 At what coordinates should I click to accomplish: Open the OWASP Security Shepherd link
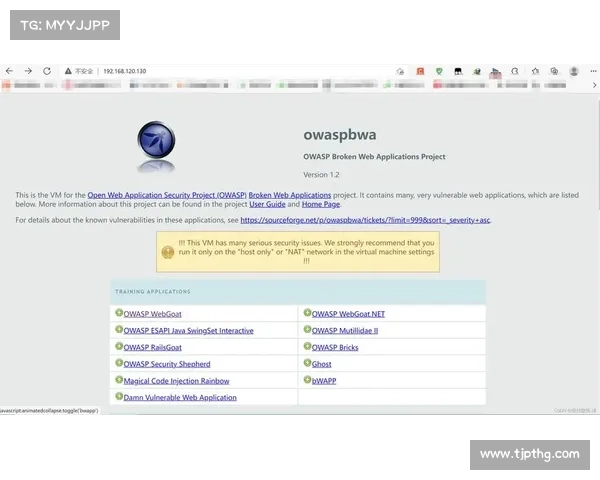[x=167, y=364]
